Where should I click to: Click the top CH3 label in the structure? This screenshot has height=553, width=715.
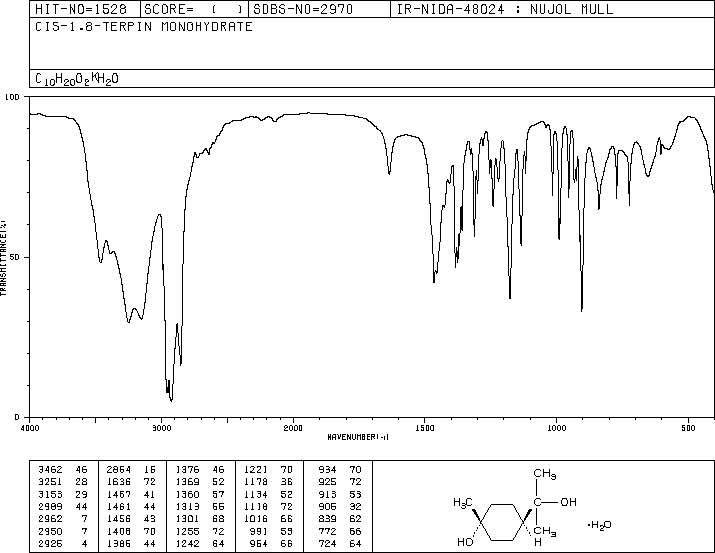pos(544,474)
